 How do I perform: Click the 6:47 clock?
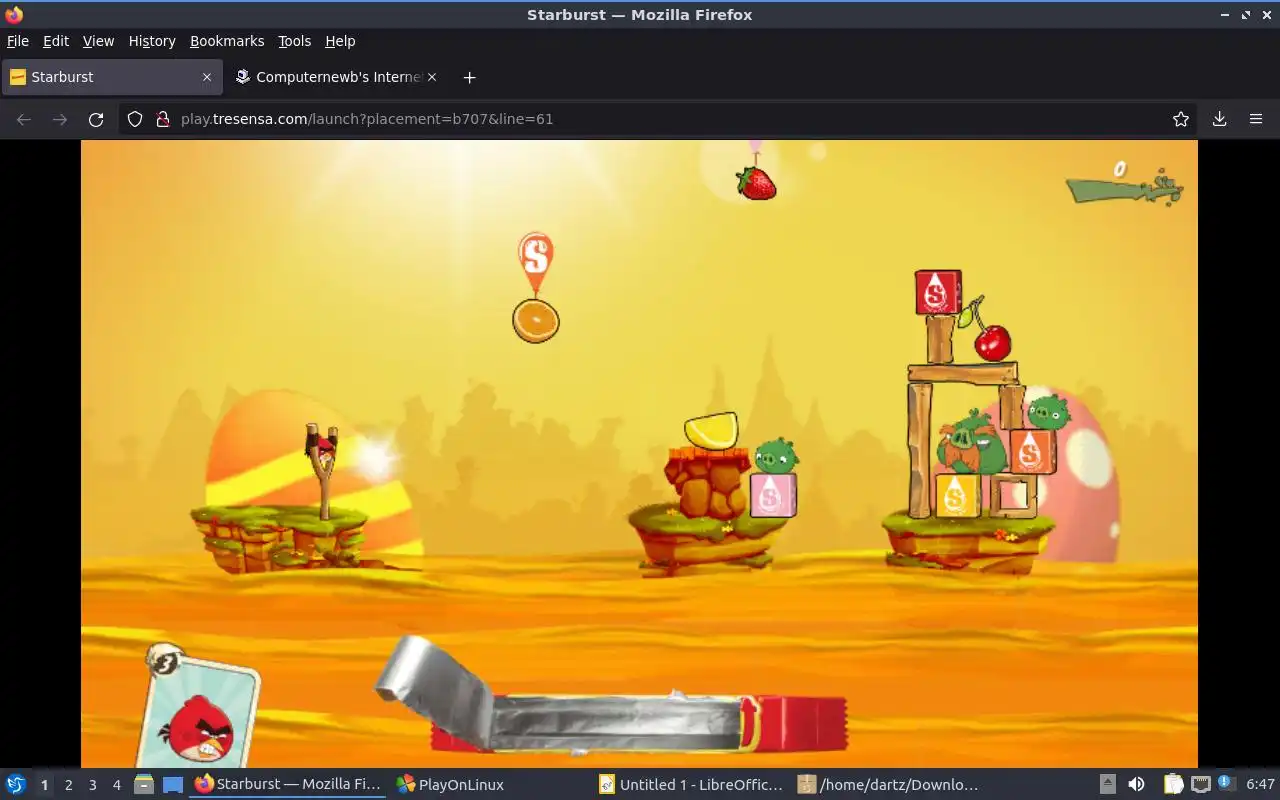[x=1260, y=785]
